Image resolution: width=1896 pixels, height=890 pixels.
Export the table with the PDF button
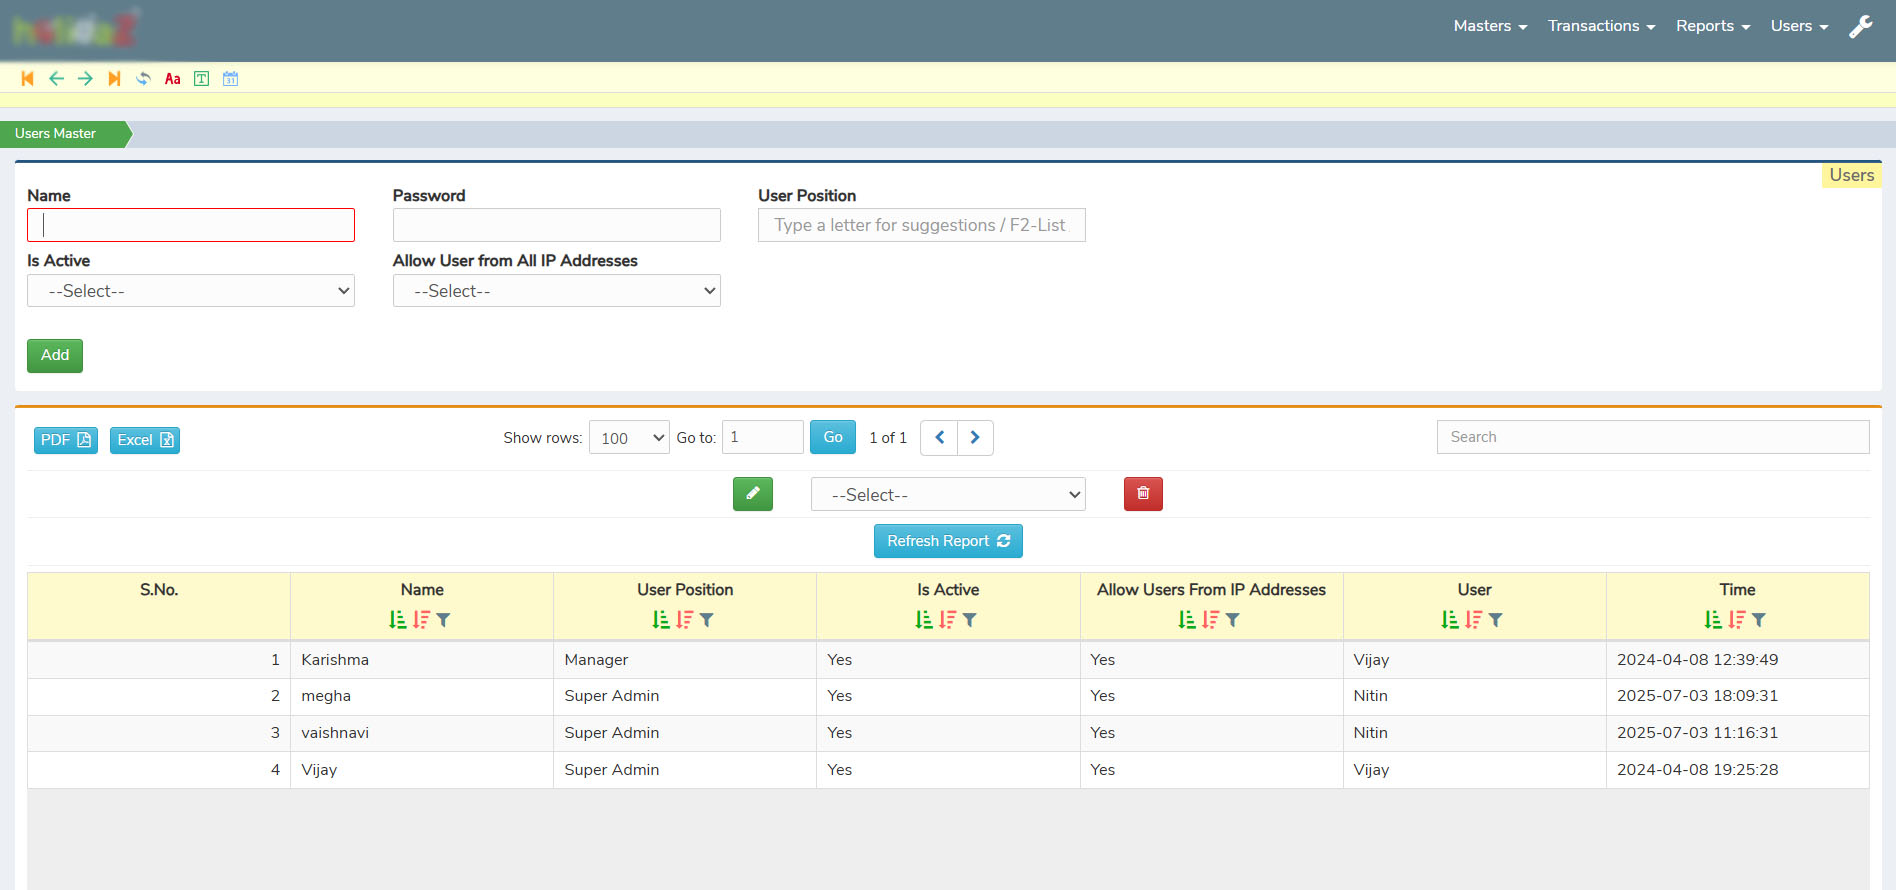coord(66,440)
